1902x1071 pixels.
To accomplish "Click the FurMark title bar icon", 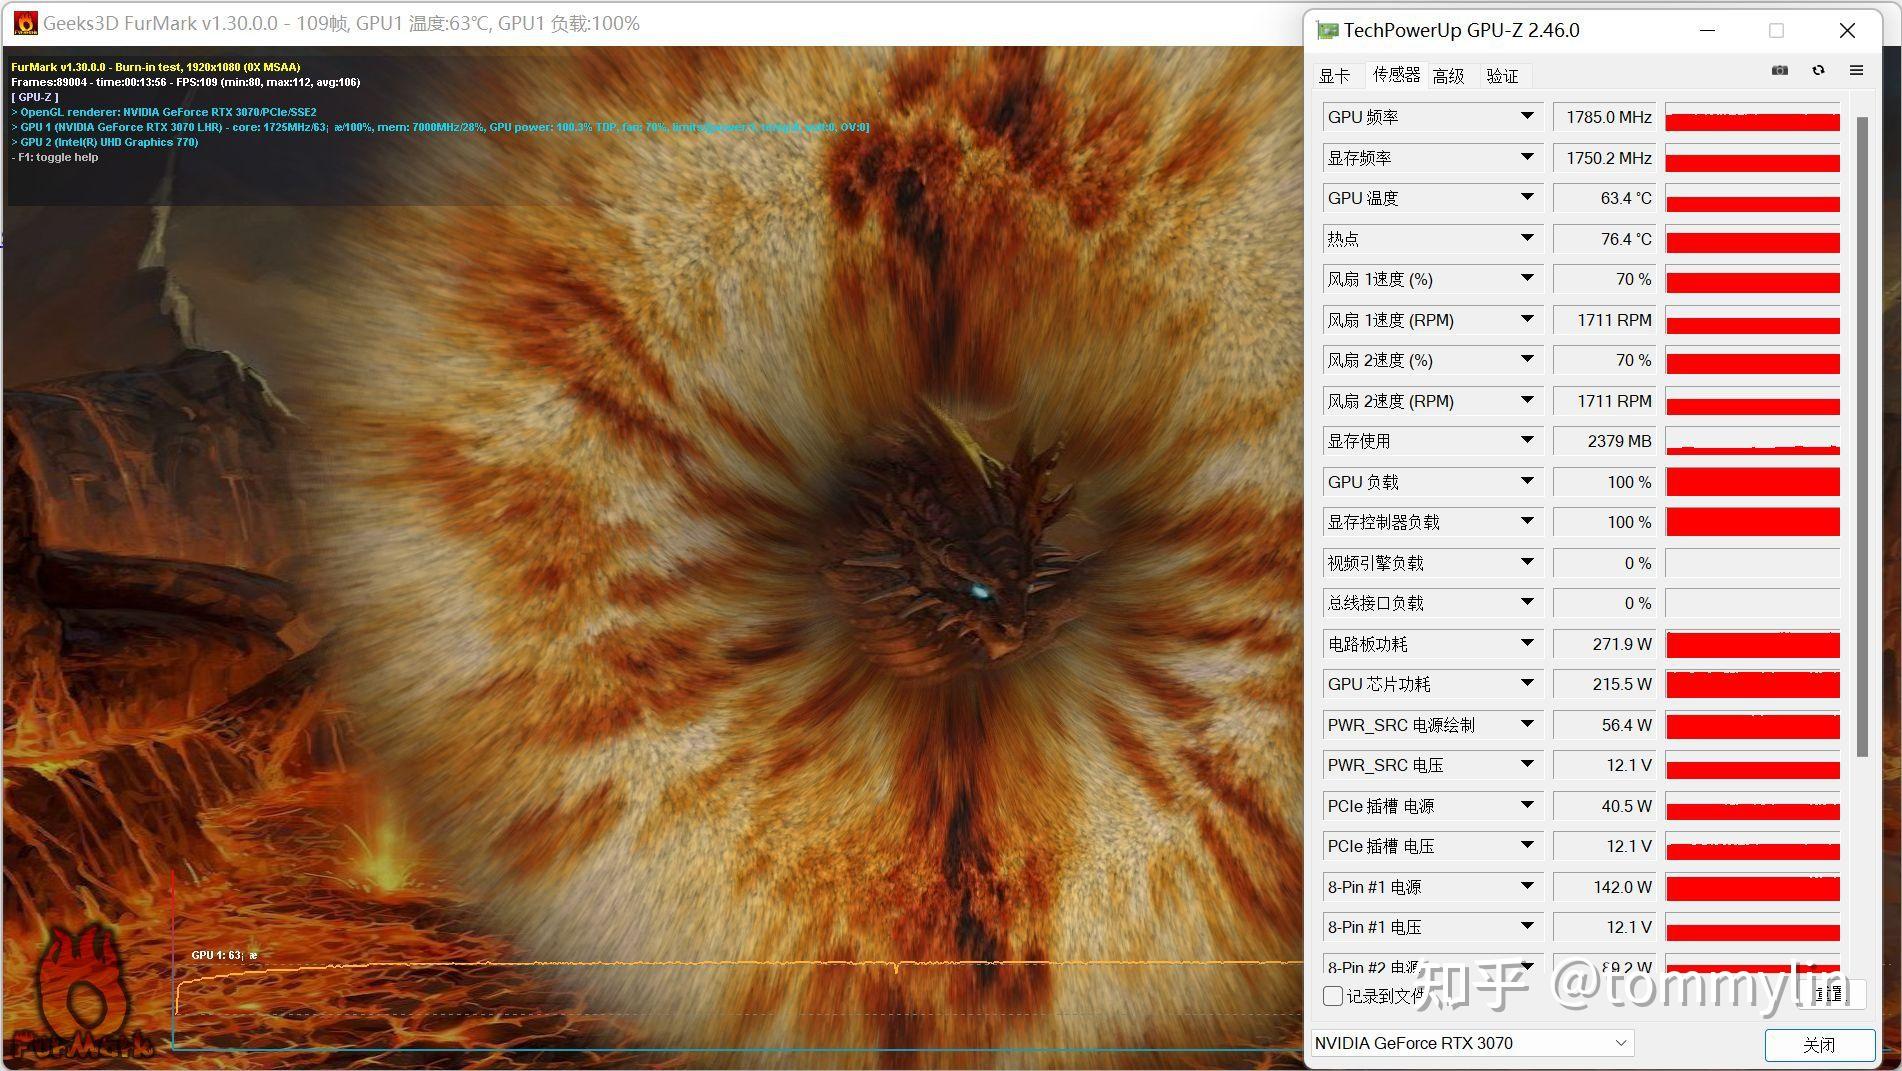I will (25, 23).
